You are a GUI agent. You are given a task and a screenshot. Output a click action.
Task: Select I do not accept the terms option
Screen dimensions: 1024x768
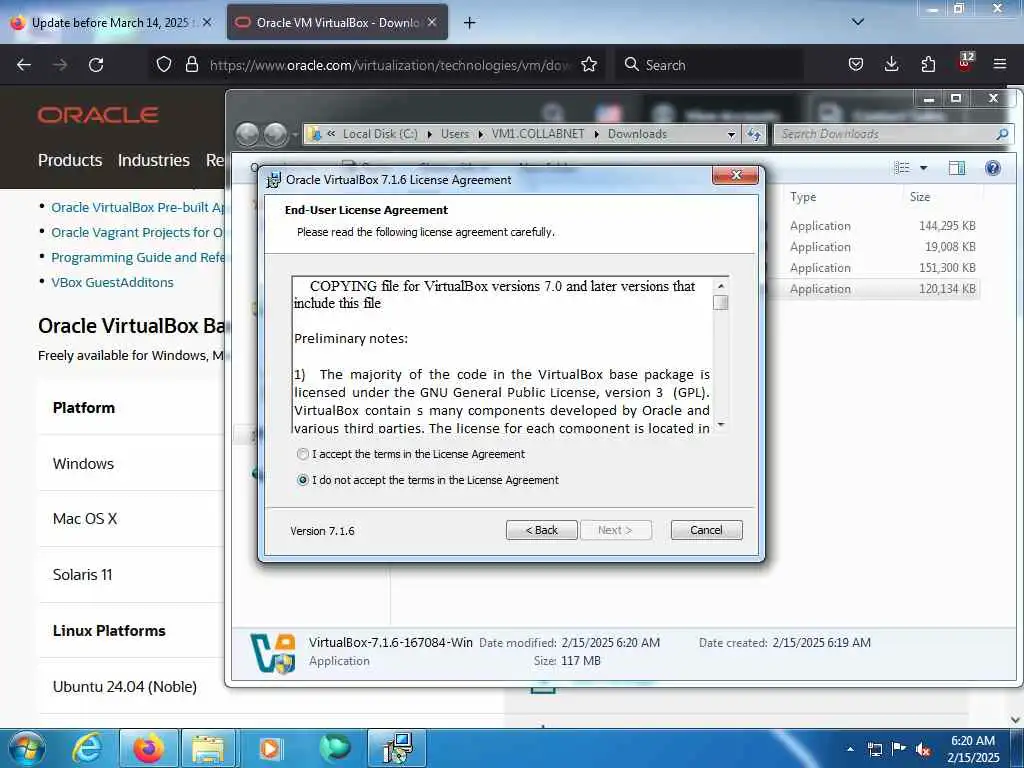(x=303, y=480)
